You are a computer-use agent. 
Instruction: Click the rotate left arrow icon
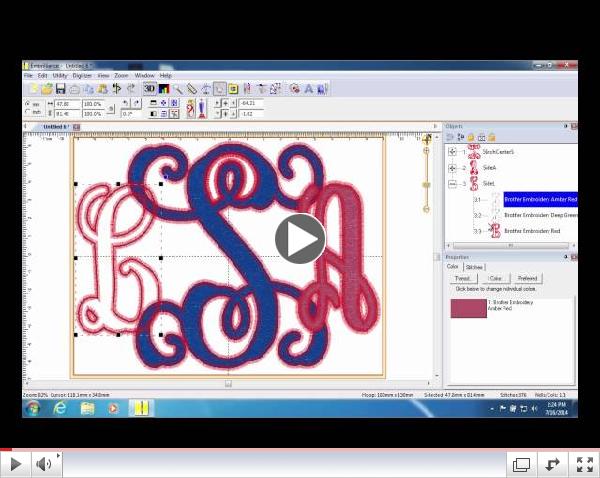tap(125, 103)
